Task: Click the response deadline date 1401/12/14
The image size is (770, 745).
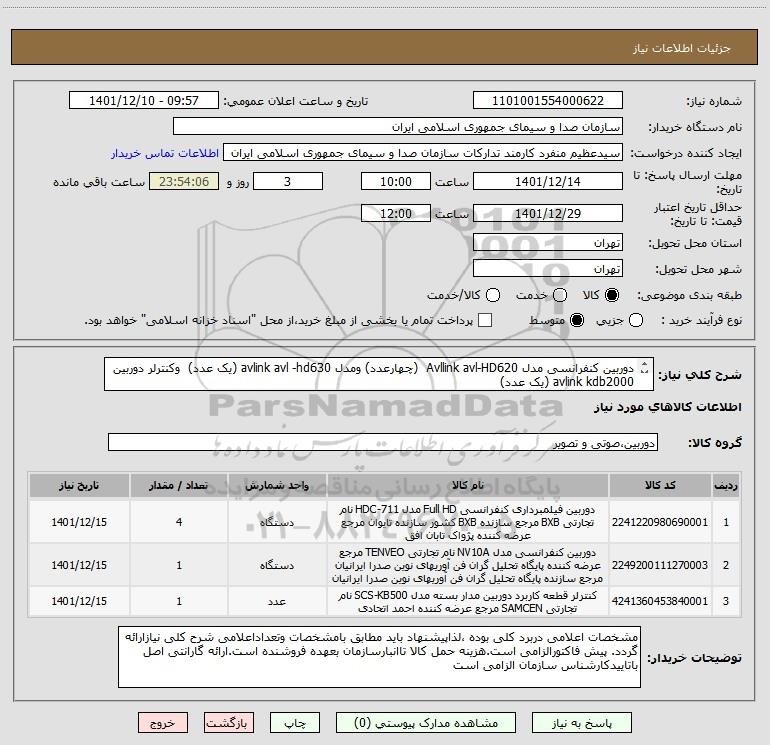Action: tap(548, 181)
